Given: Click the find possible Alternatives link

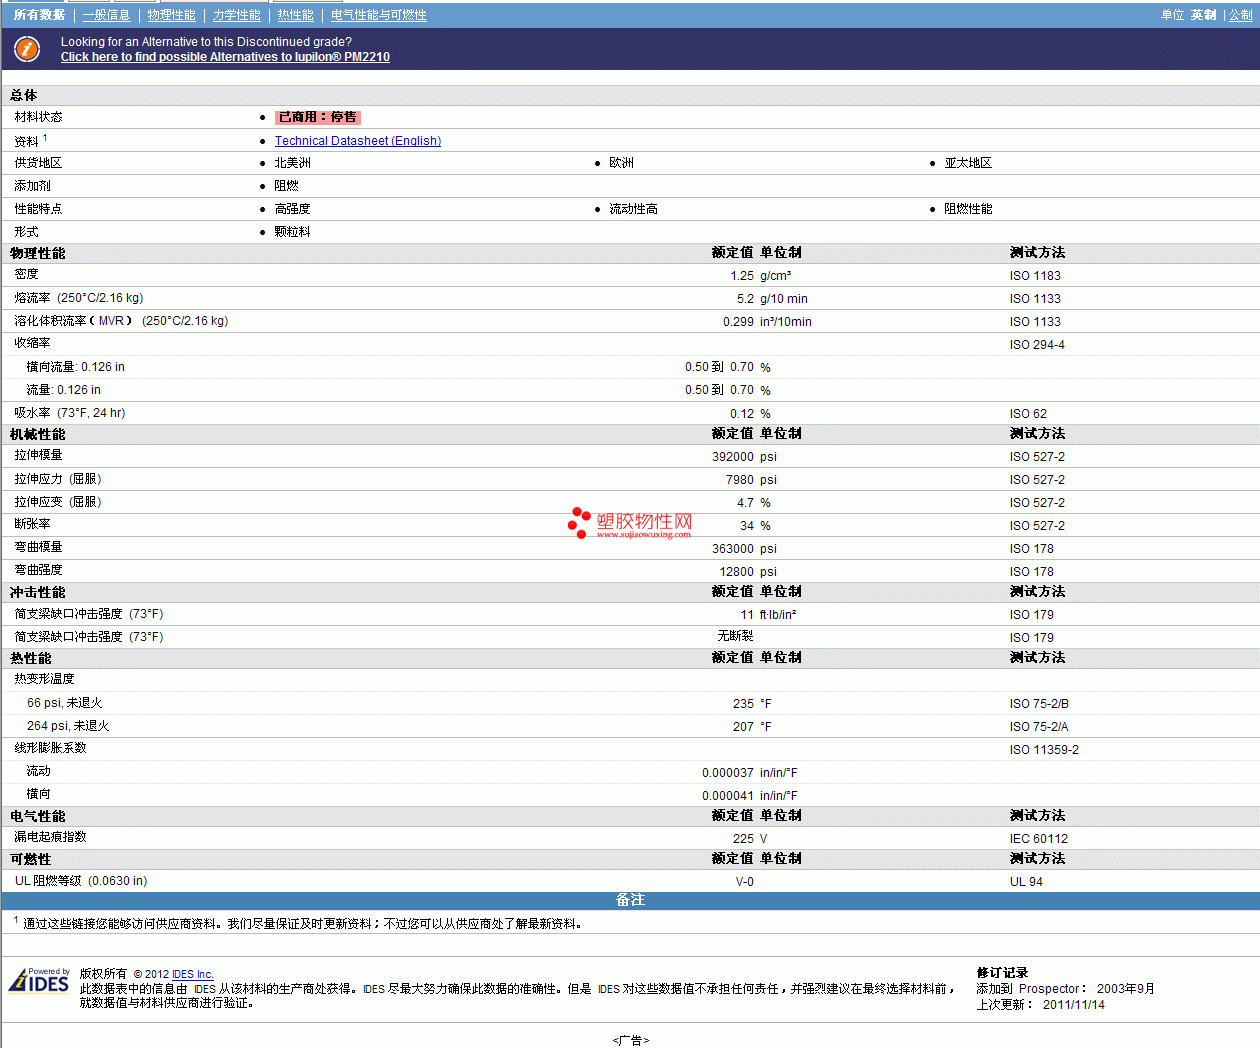Looking at the screenshot, I should coord(225,57).
